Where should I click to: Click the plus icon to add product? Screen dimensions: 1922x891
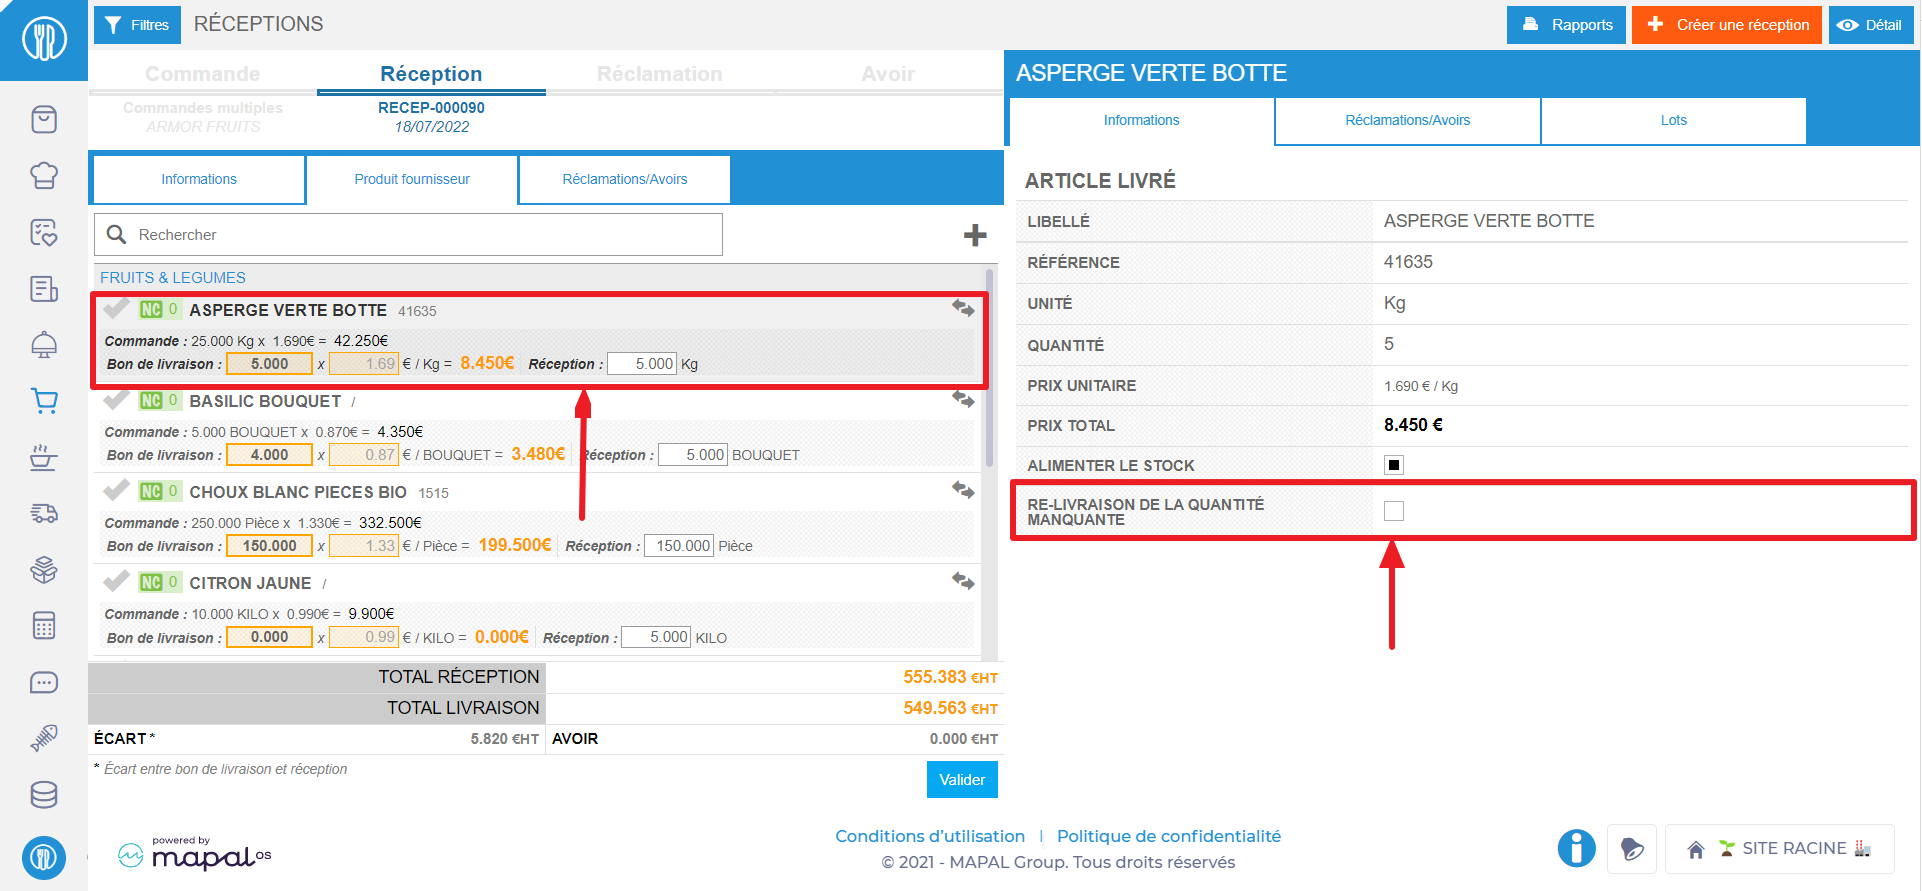pos(975,235)
